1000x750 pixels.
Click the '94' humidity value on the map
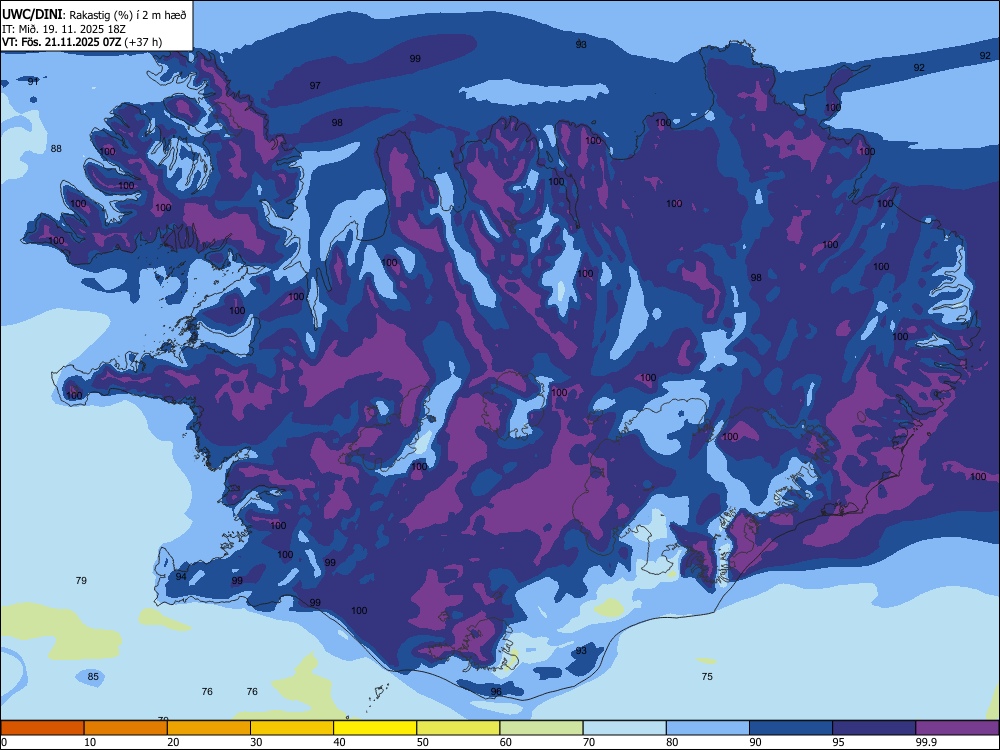[181, 577]
